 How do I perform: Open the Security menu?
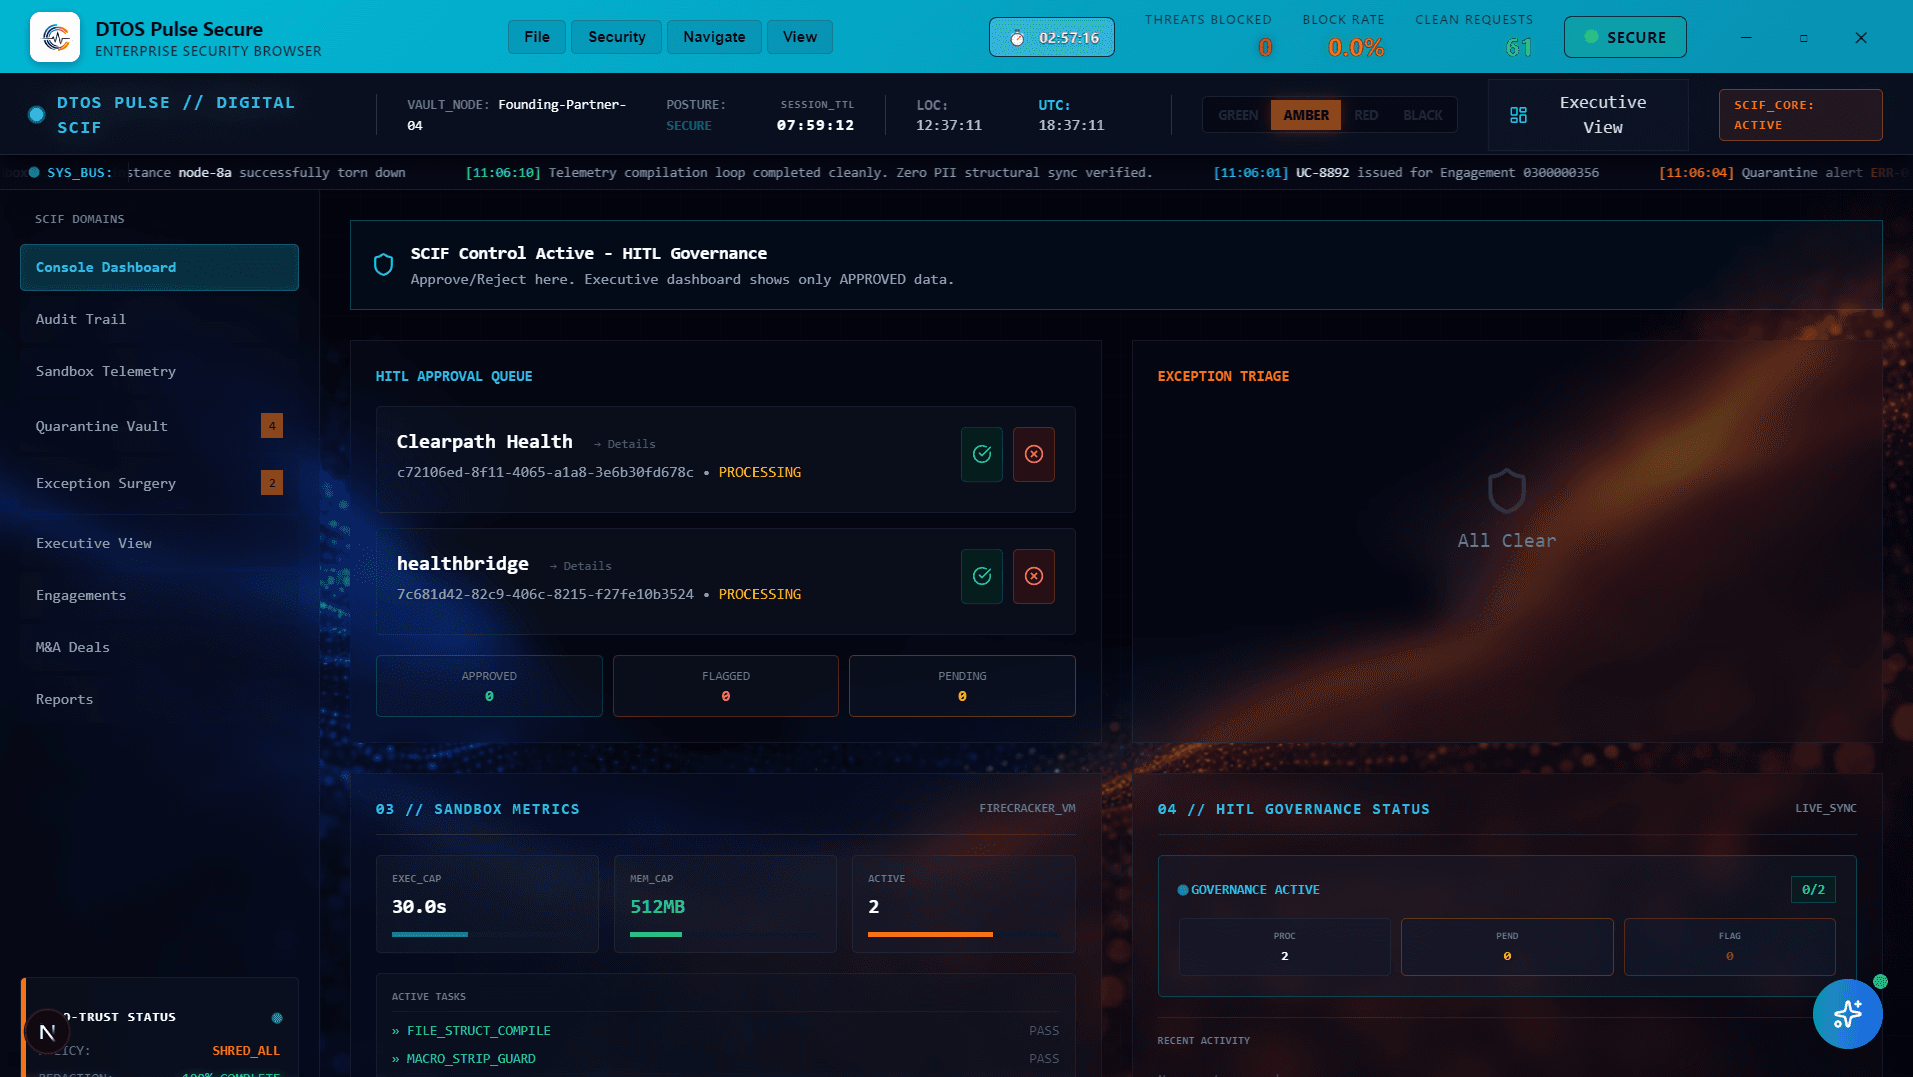[616, 37]
